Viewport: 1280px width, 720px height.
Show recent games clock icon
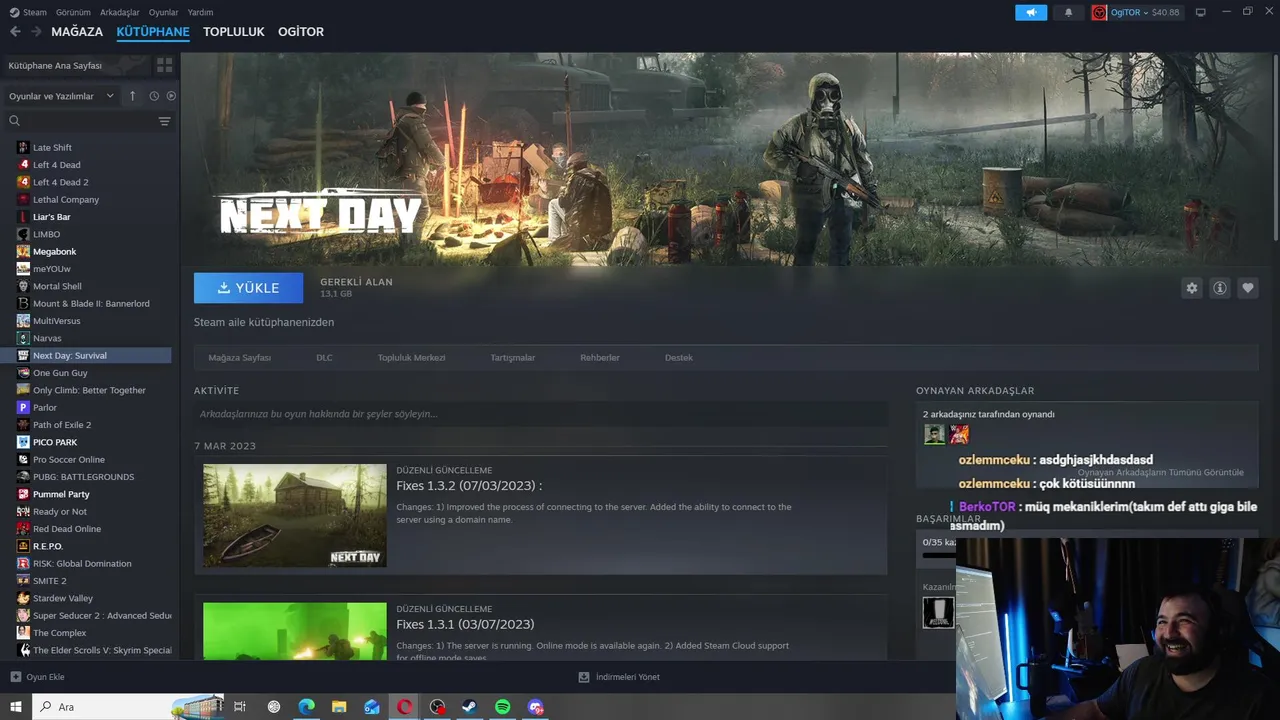154,96
